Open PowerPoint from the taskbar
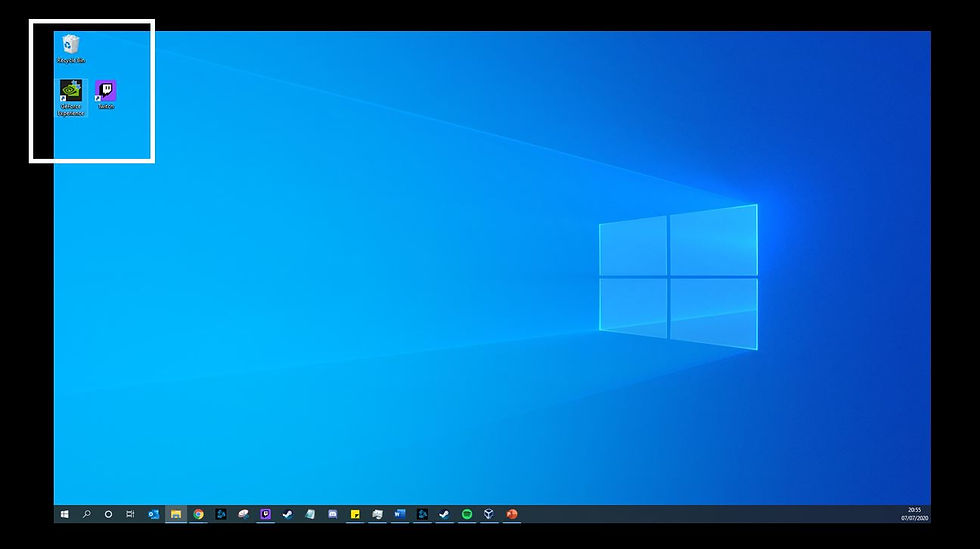This screenshot has height=549, width=980. tap(512, 514)
